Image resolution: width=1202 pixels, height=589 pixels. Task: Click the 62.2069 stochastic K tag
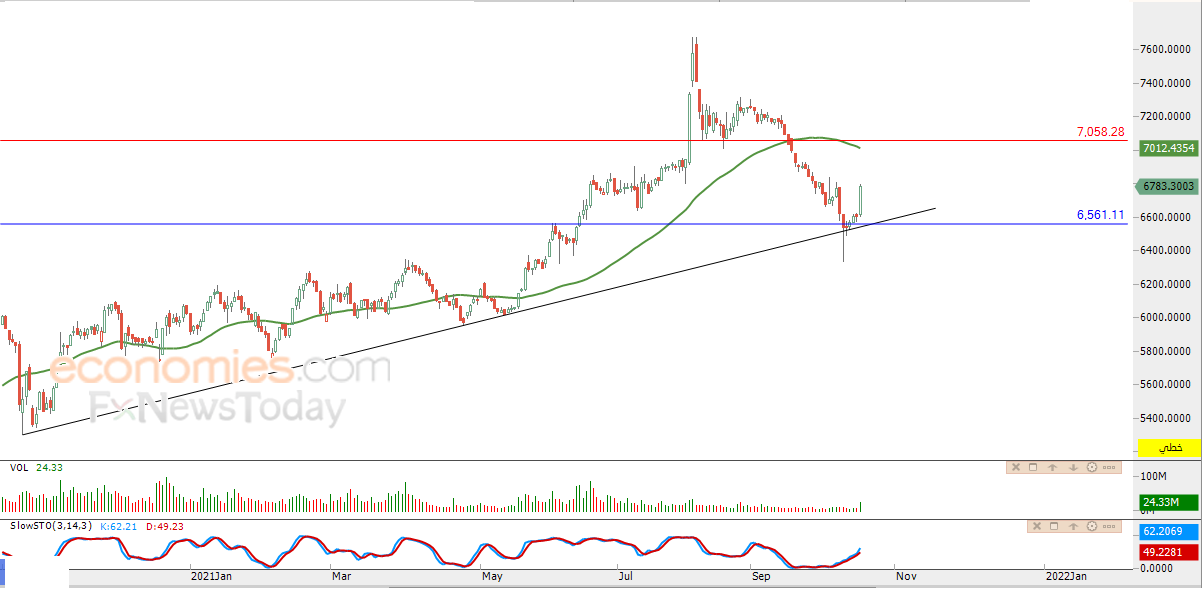(1168, 533)
